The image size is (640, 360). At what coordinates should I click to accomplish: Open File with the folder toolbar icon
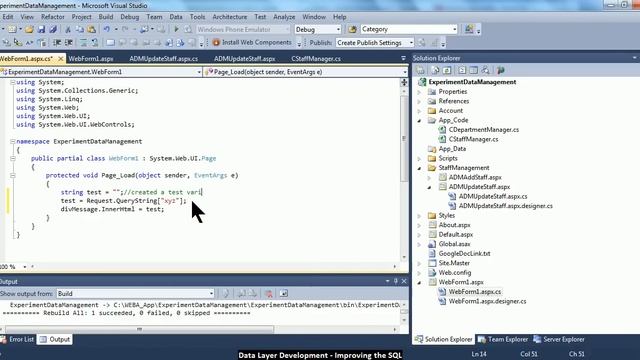pos(29,29)
